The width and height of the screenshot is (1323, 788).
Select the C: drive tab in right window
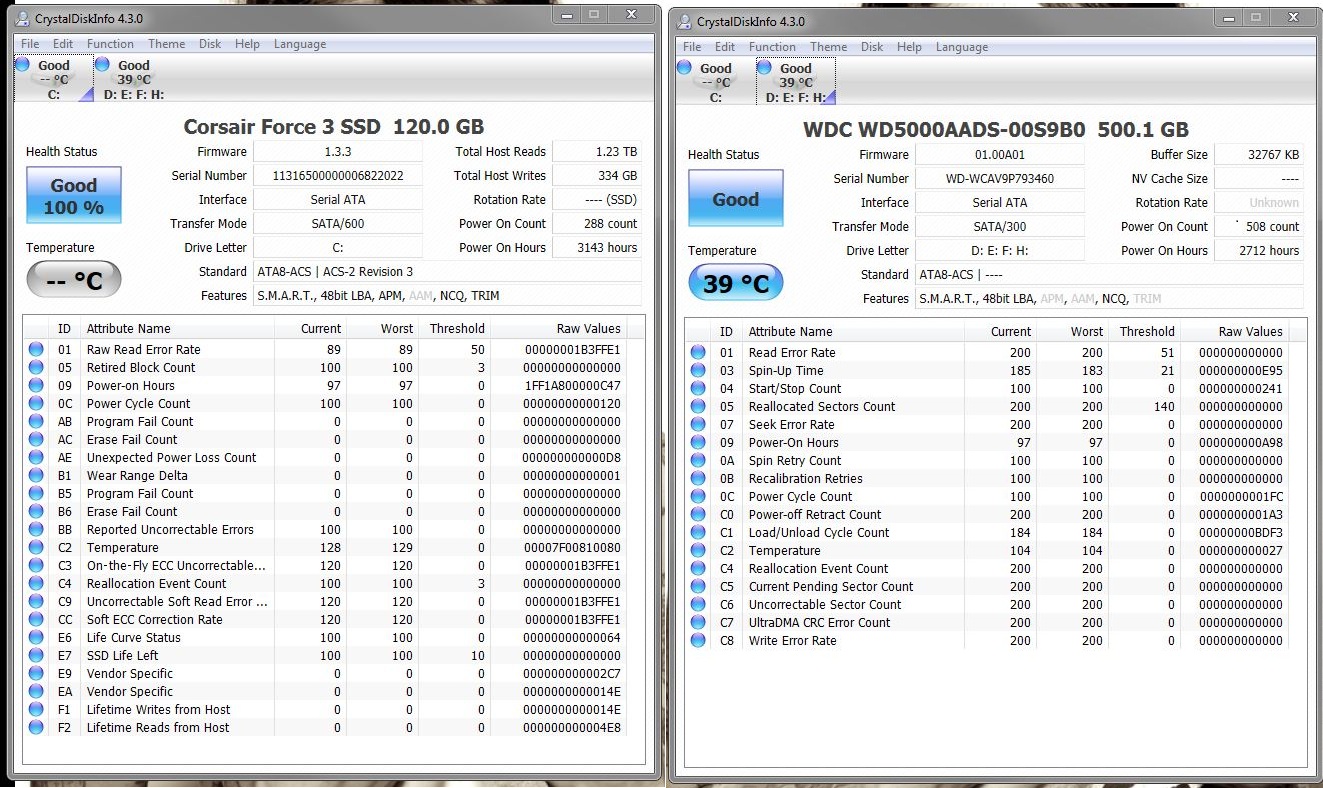[x=715, y=83]
